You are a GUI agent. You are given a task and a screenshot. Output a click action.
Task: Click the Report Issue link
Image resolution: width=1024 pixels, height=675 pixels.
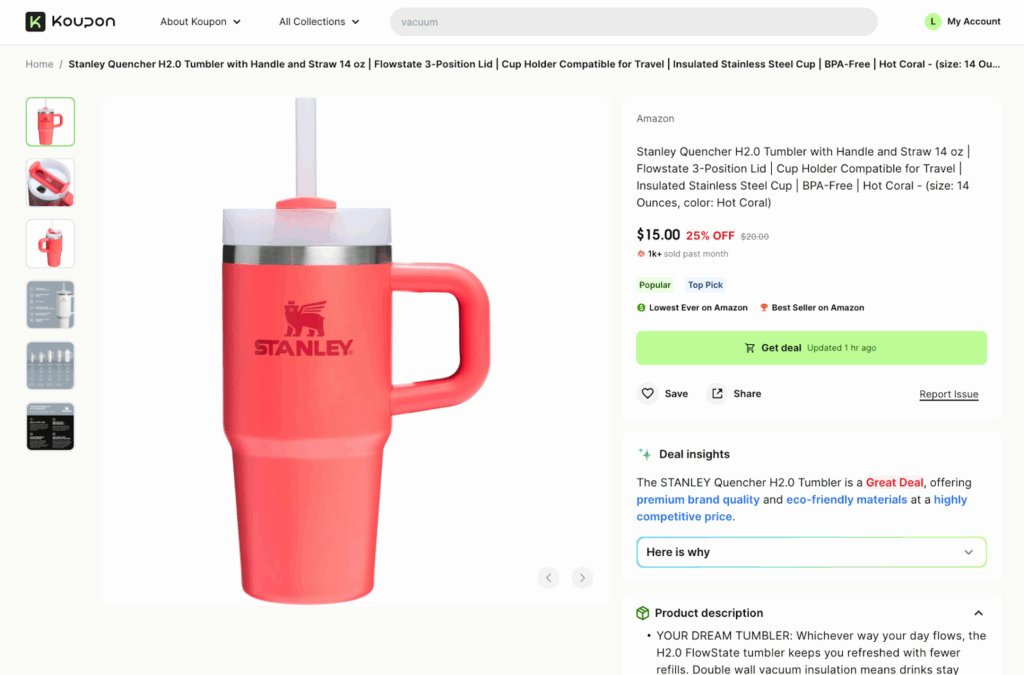tap(948, 394)
